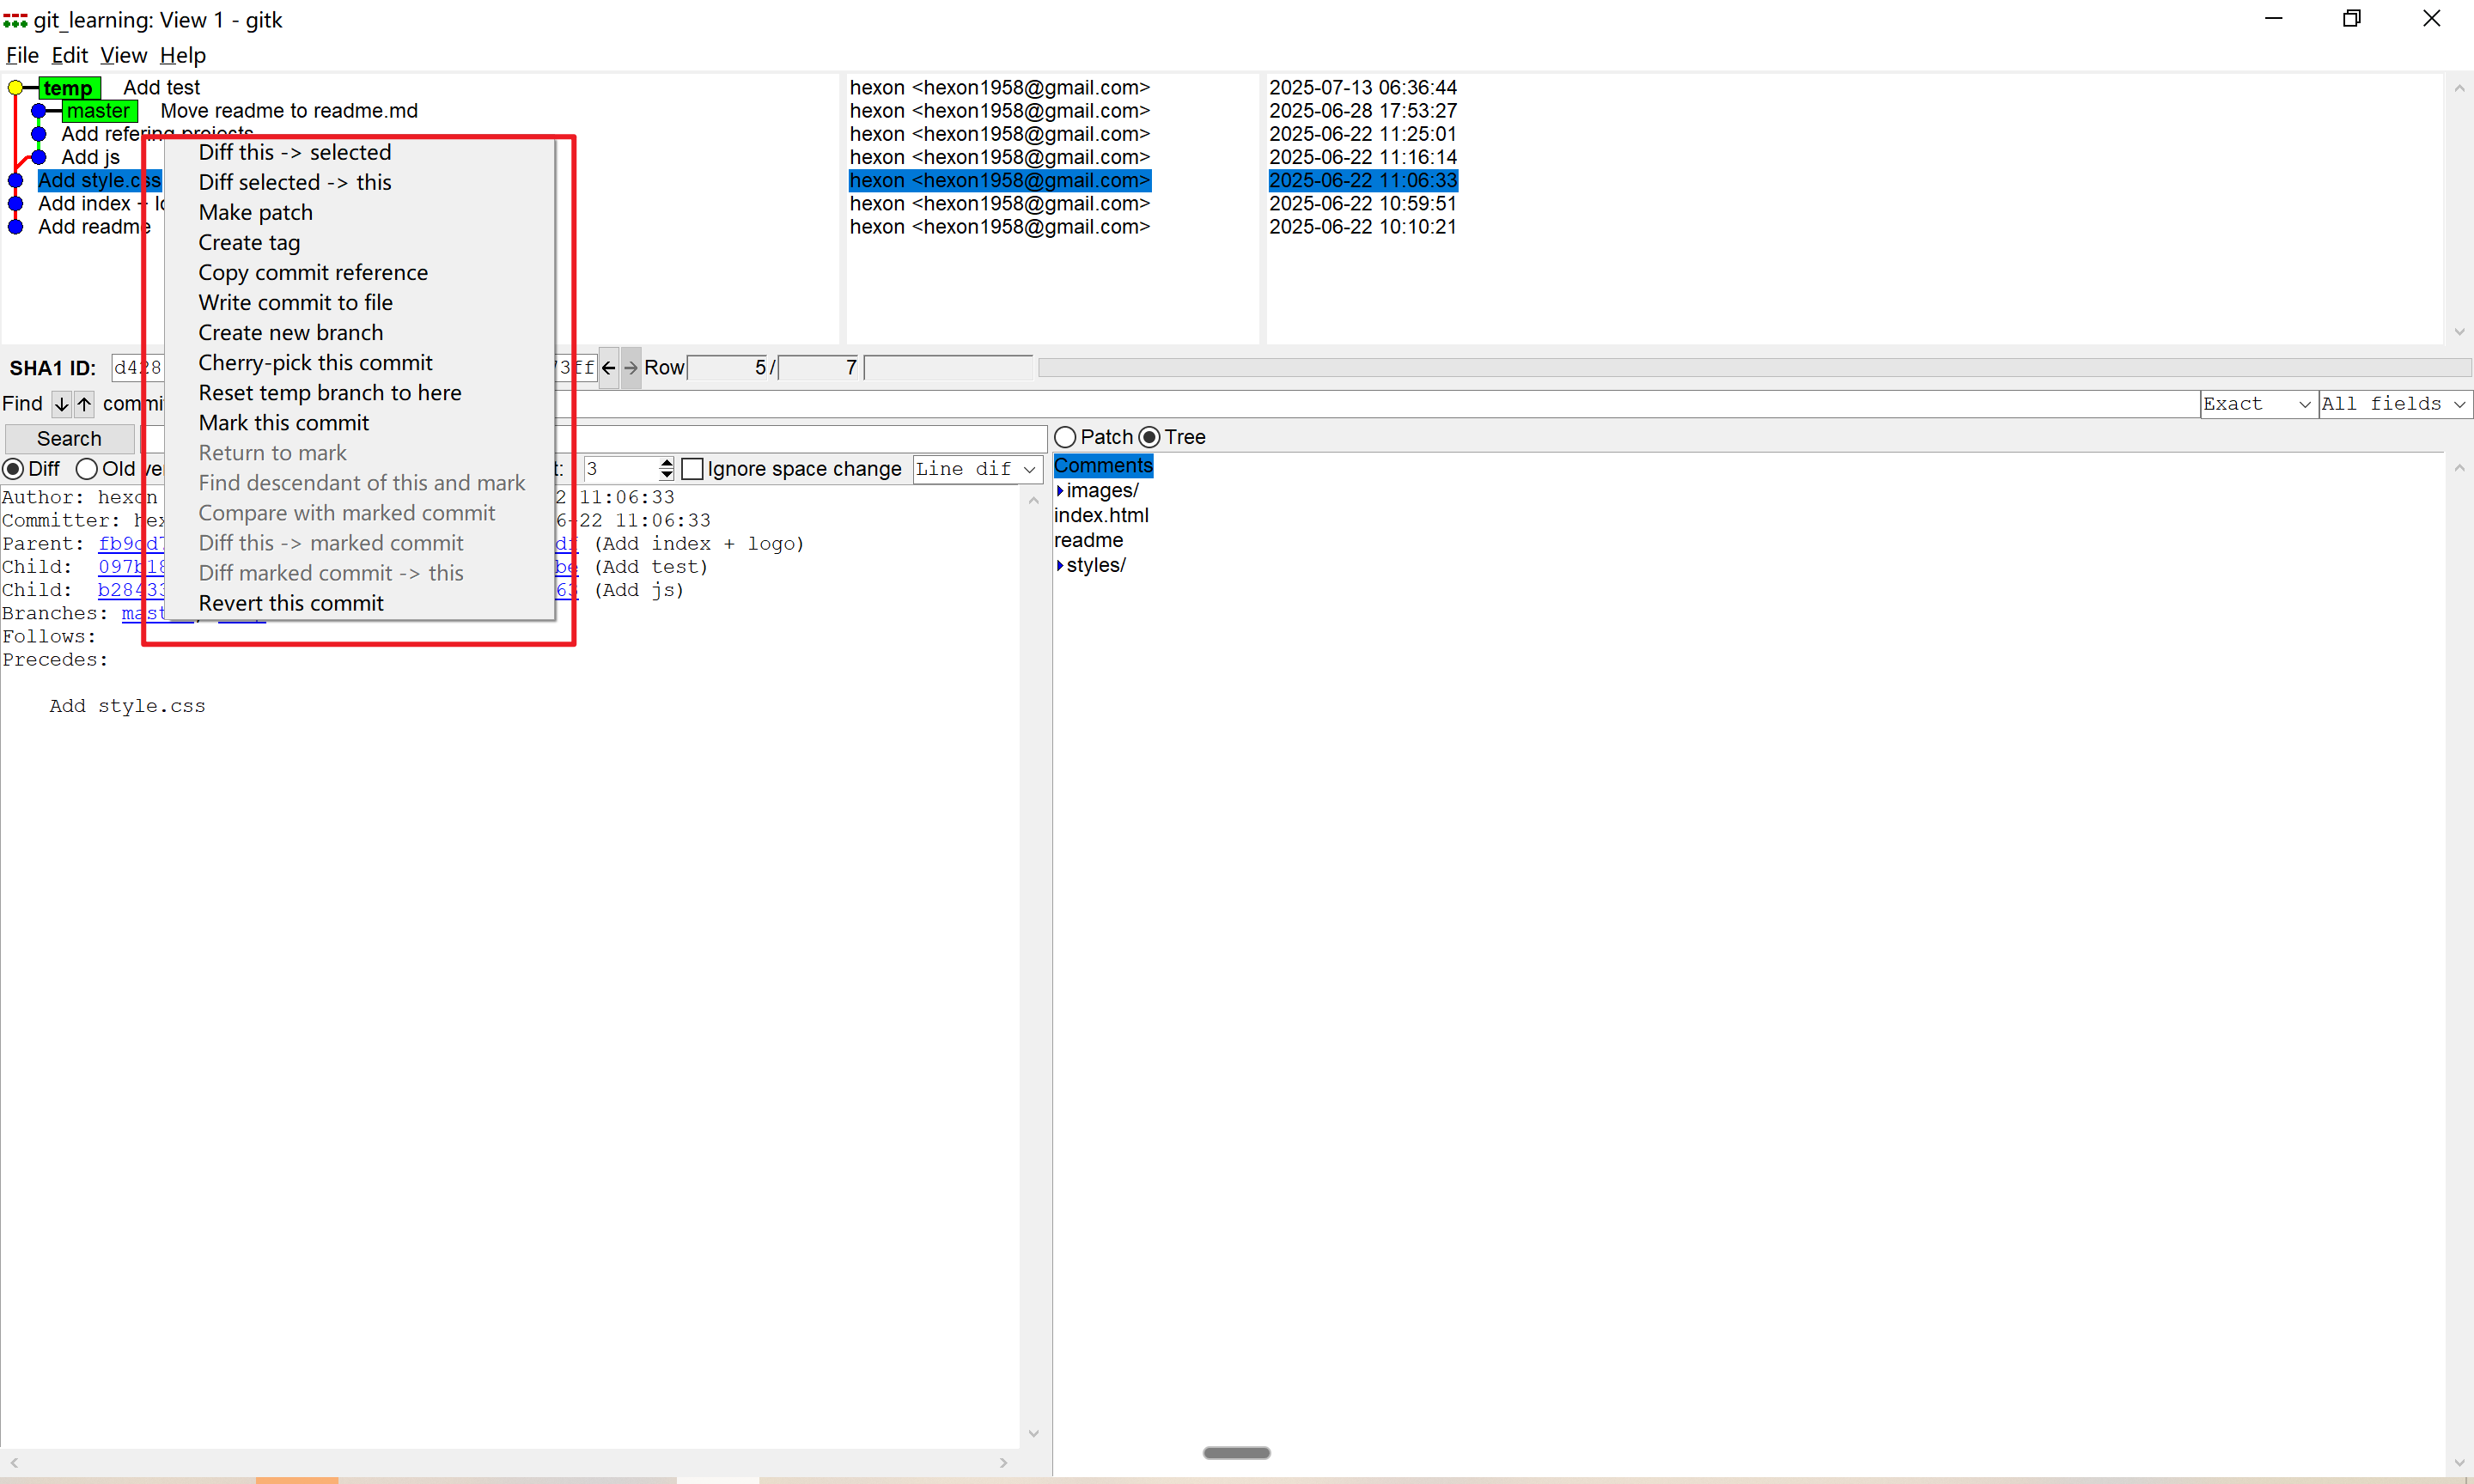Select index.html in the file tree
The width and height of the screenshot is (2474, 1484).
(1101, 516)
